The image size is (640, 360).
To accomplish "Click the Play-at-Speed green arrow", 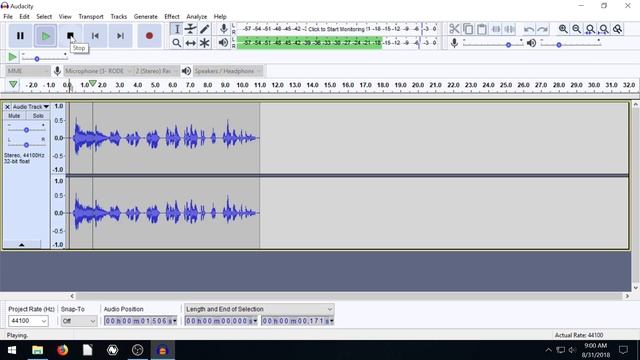I will point(12,57).
